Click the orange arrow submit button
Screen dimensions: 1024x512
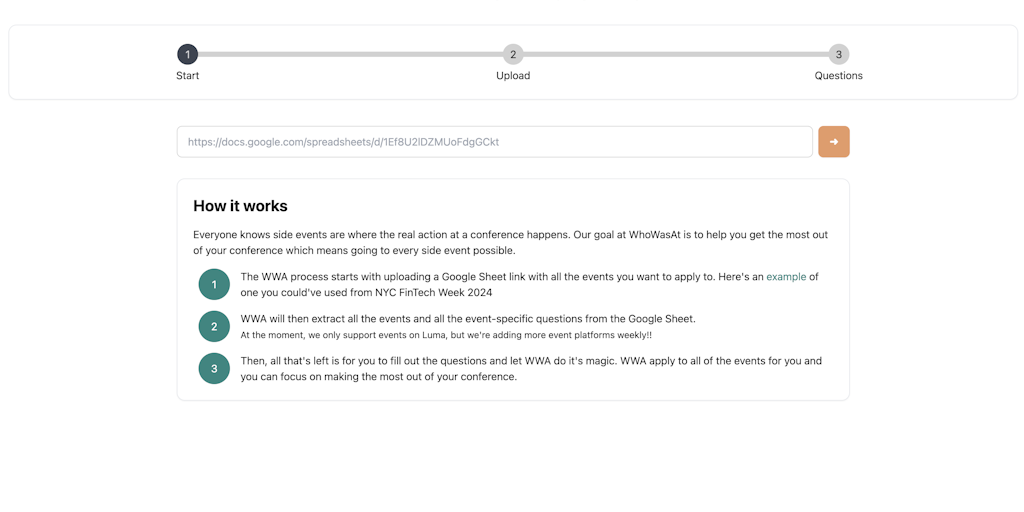(833, 142)
